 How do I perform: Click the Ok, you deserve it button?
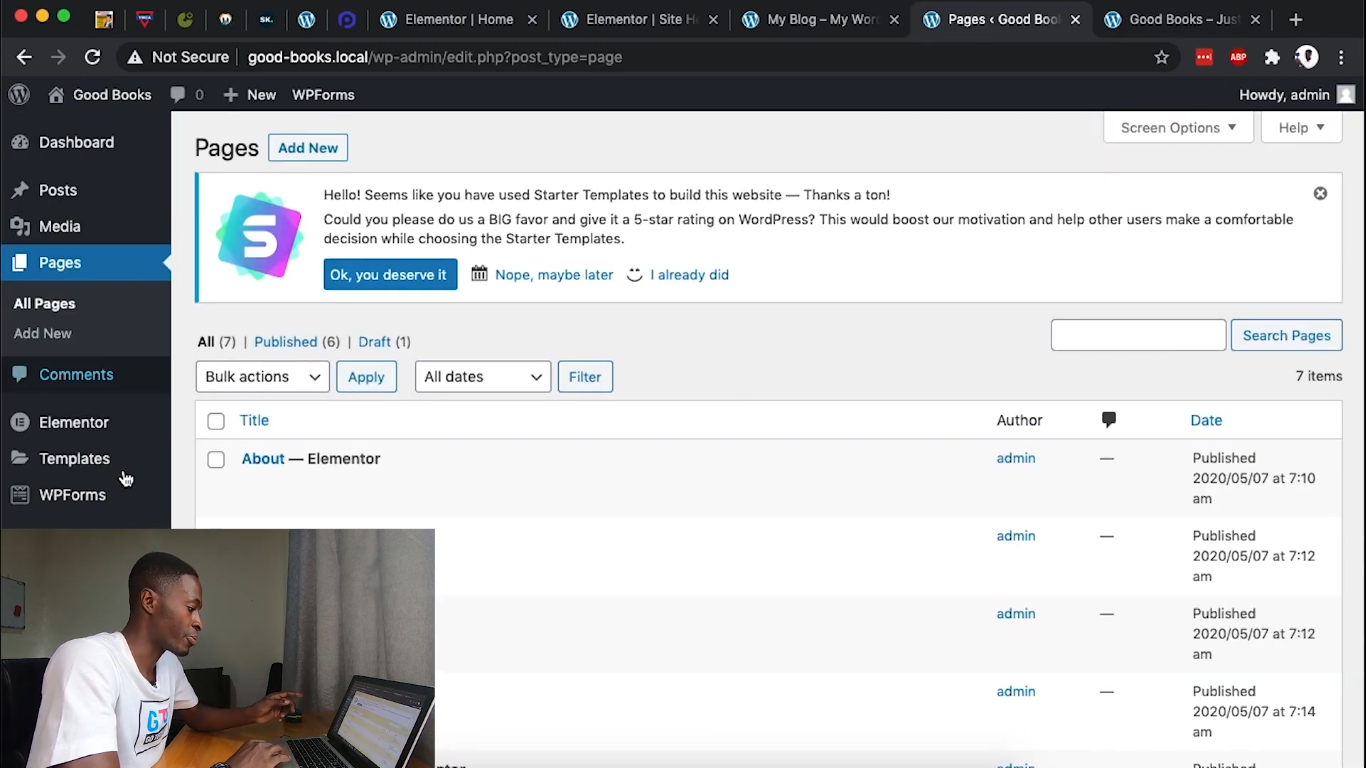(x=390, y=275)
